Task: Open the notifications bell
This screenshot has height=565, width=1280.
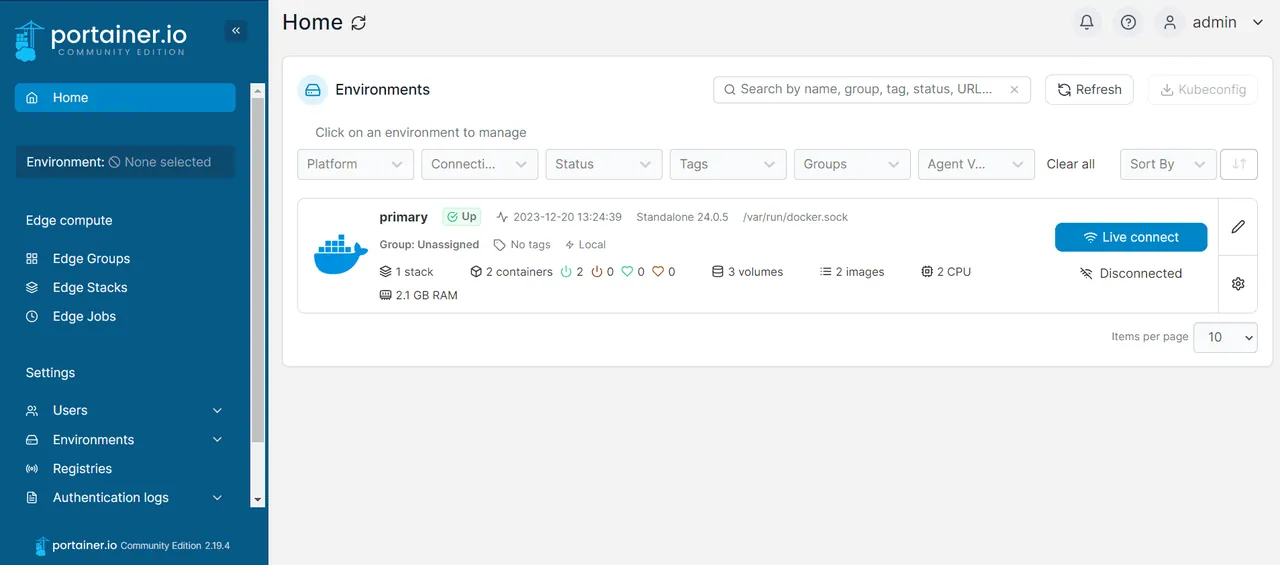Action: click(1087, 22)
